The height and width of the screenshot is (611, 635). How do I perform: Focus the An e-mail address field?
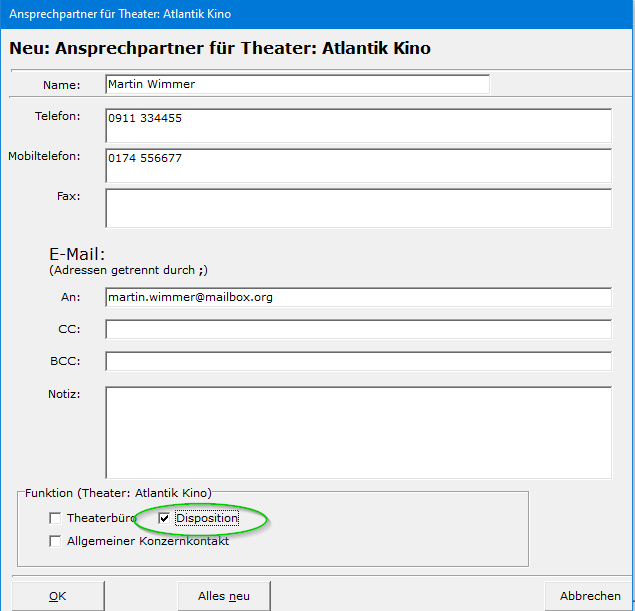tap(358, 297)
